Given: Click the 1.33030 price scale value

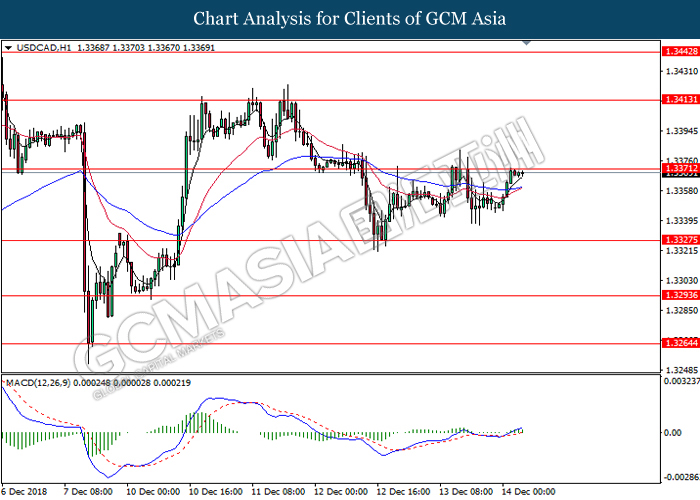Looking at the screenshot, I should point(681,281).
